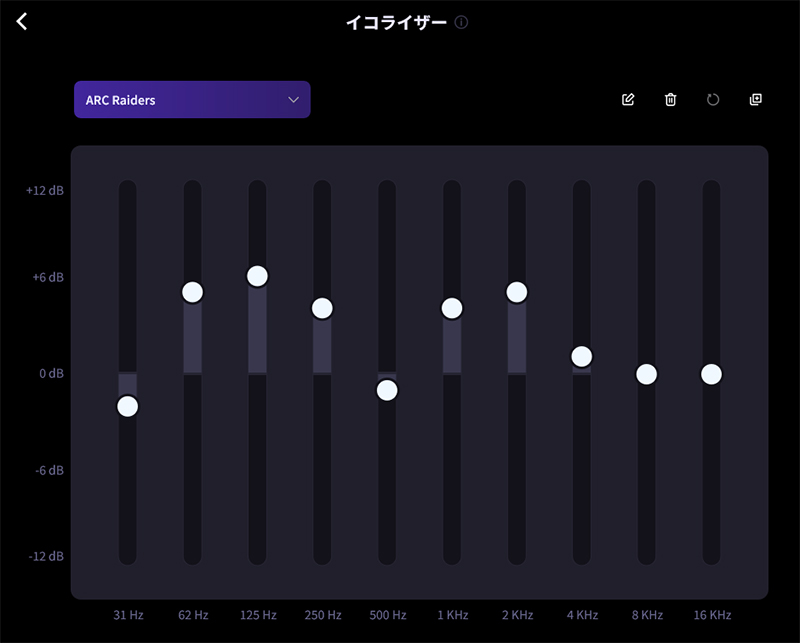This screenshot has width=800, height=643.
Task: Open the ARC Raiders preset dropdown
Action: 180,100
